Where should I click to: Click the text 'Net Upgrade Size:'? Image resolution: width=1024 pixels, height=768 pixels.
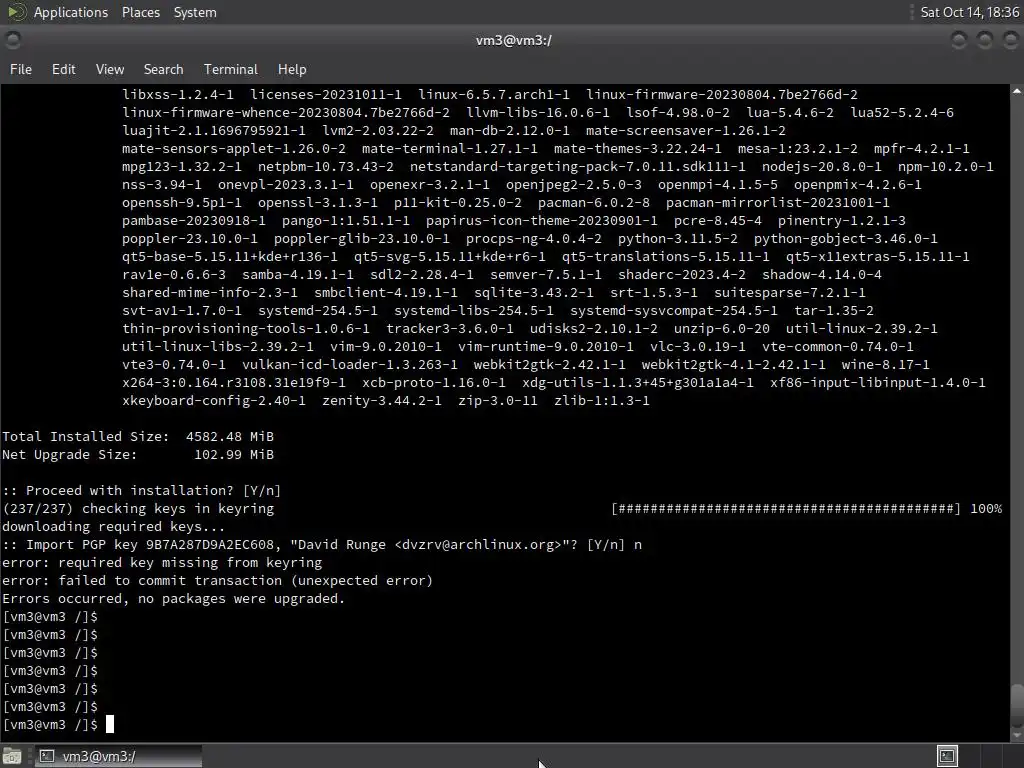(70, 455)
